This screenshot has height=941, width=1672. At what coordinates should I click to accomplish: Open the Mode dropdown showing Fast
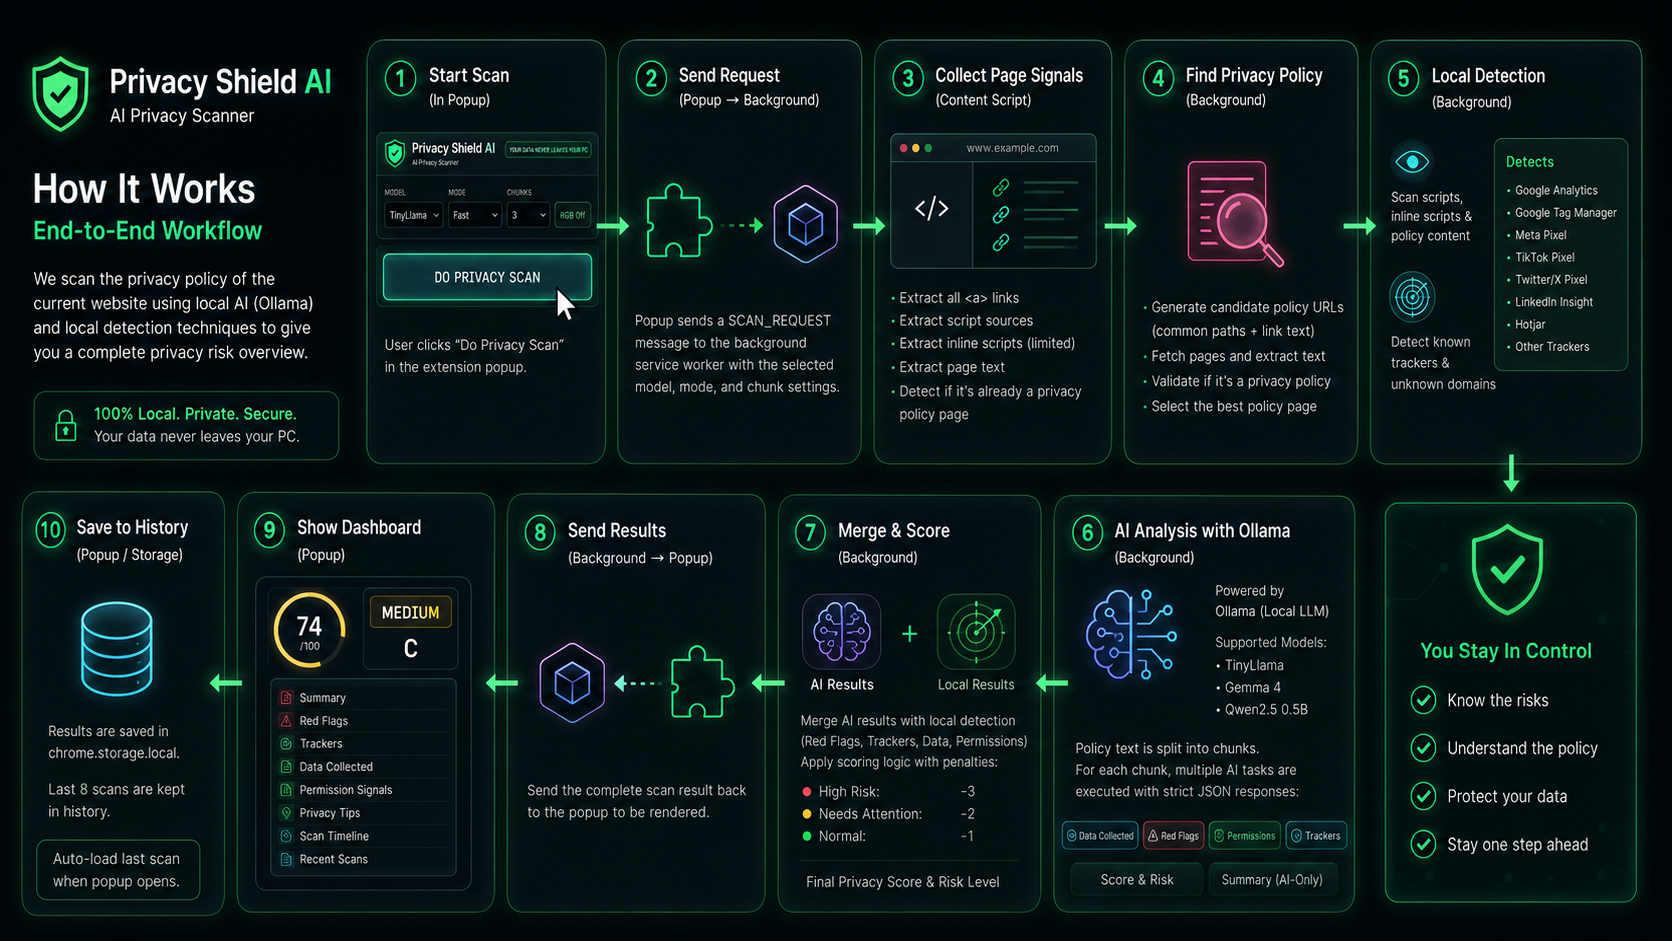point(474,215)
